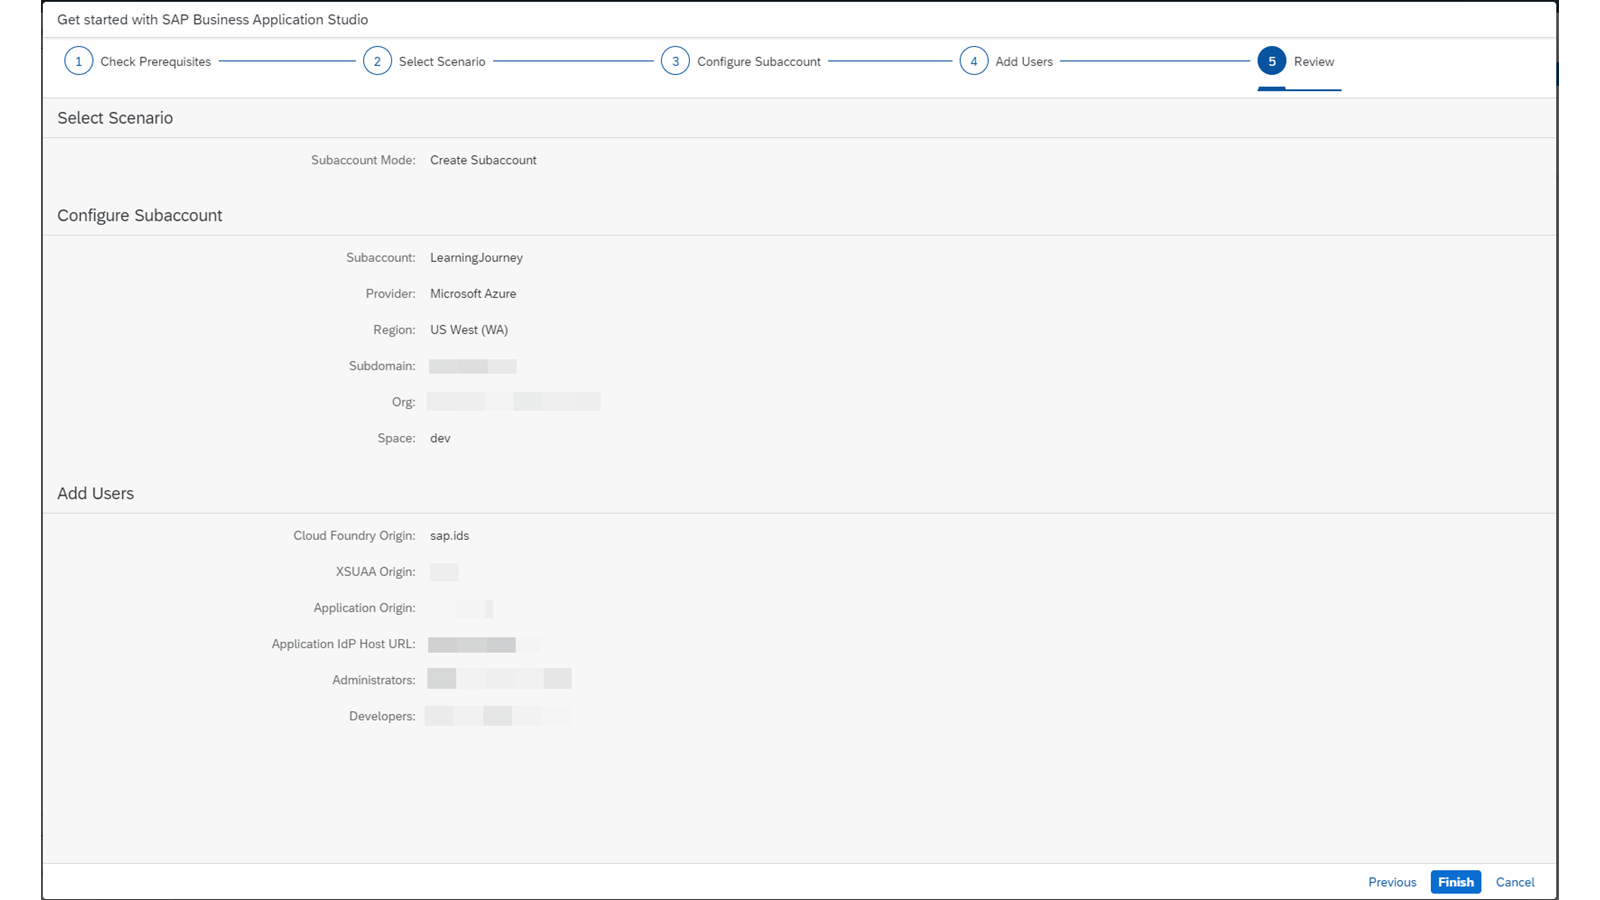Select the 'Microsoft Azure' provider value
The image size is (1600, 900).
(x=473, y=294)
